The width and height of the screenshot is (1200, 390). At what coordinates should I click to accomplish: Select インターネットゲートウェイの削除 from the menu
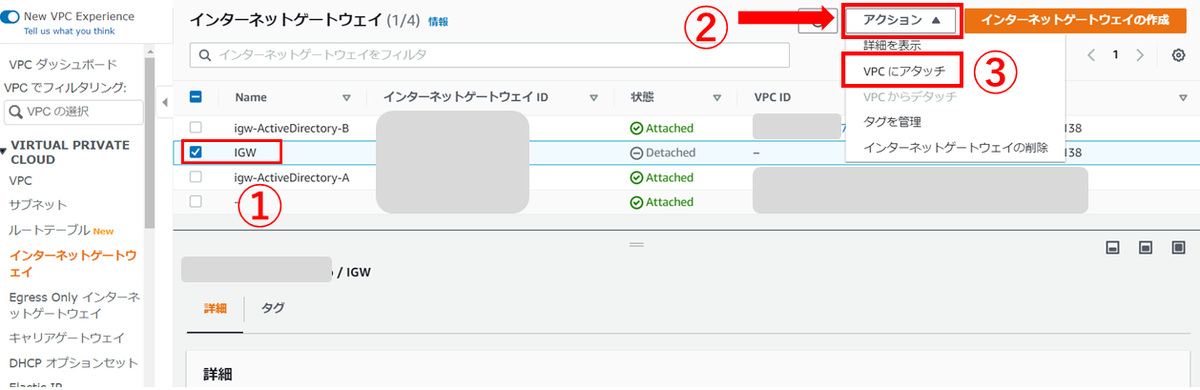[x=955, y=148]
